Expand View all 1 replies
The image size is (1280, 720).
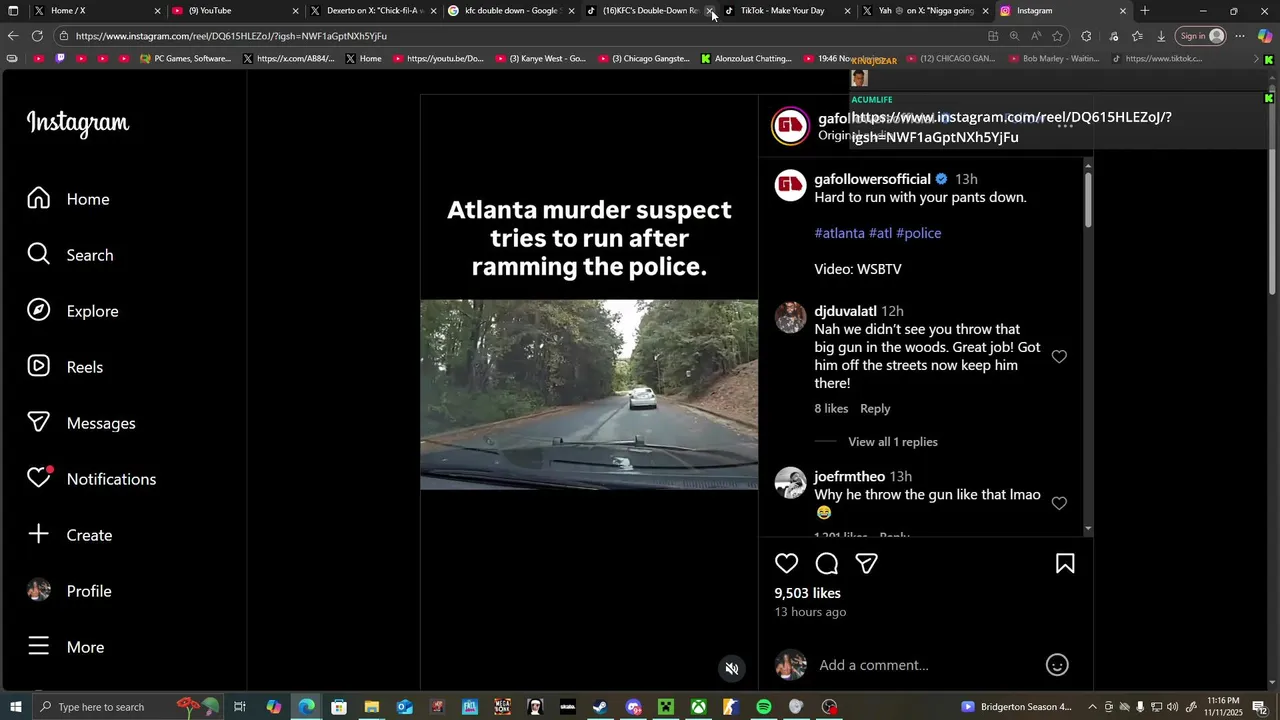pyautogui.click(x=893, y=442)
